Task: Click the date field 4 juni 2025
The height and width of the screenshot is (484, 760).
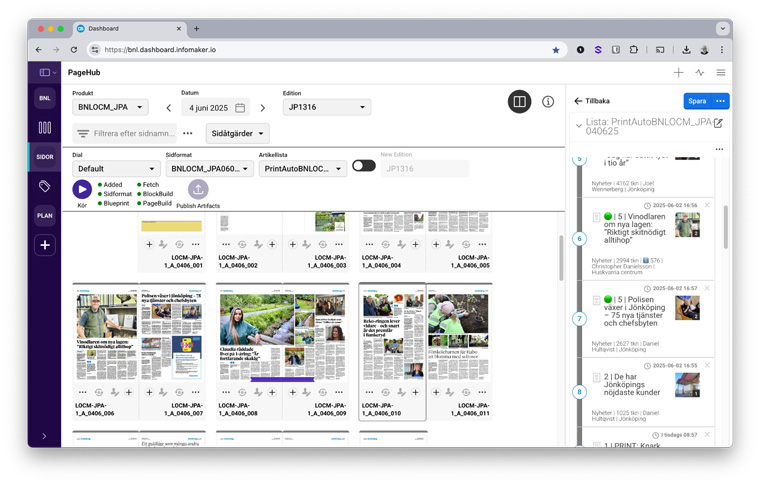Action: (x=208, y=108)
